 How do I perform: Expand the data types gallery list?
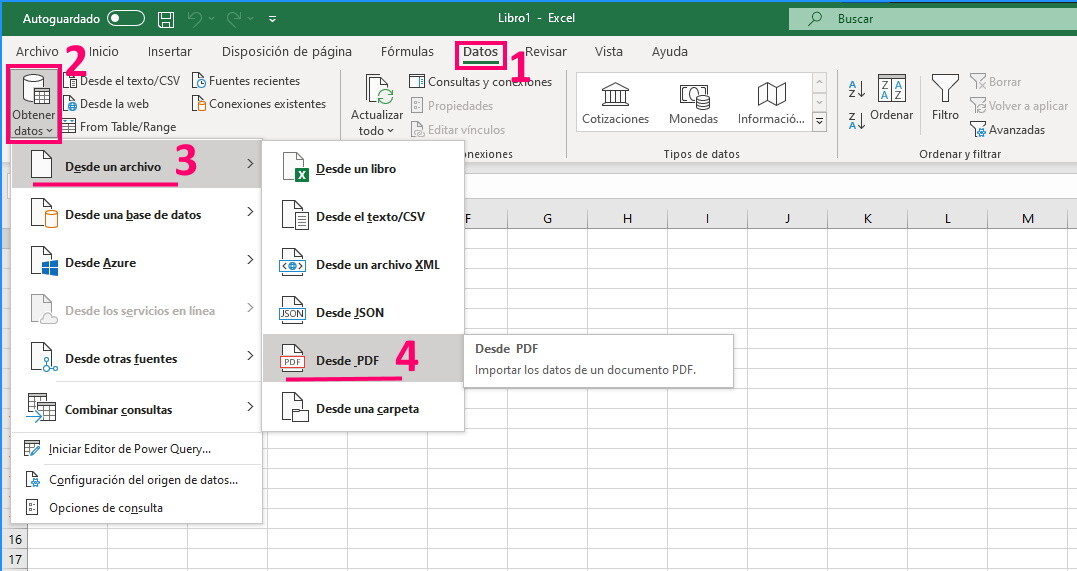[x=819, y=122]
